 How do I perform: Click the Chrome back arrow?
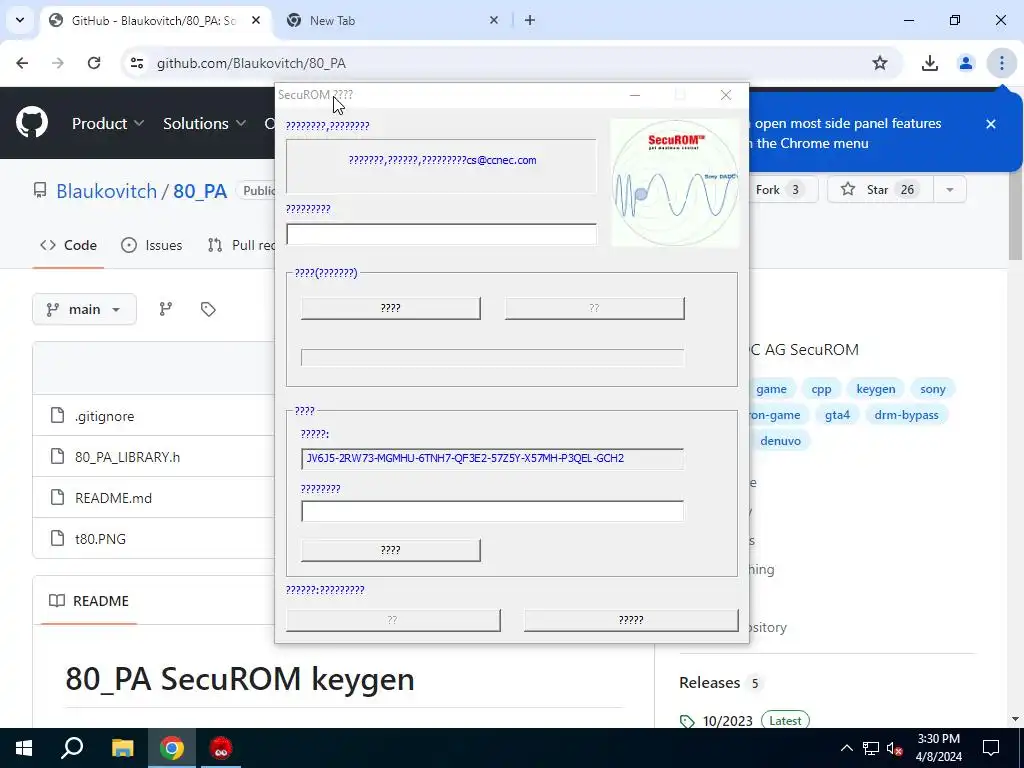click(x=22, y=63)
